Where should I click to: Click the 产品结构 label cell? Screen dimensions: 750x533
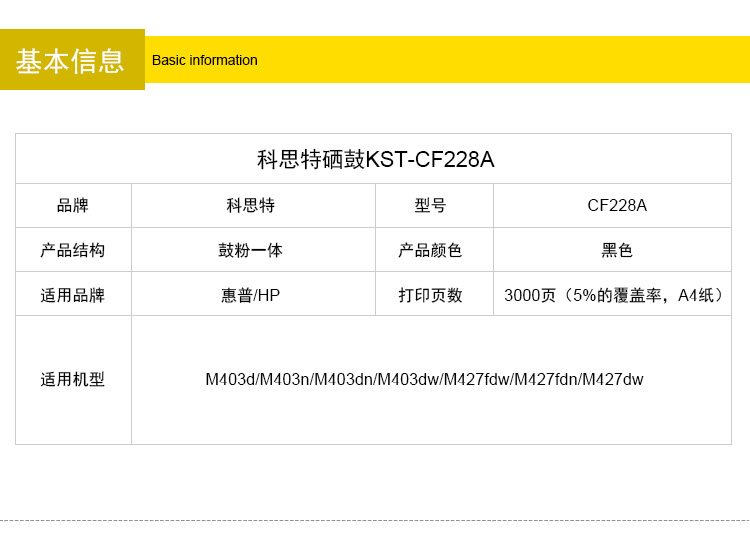point(73,250)
